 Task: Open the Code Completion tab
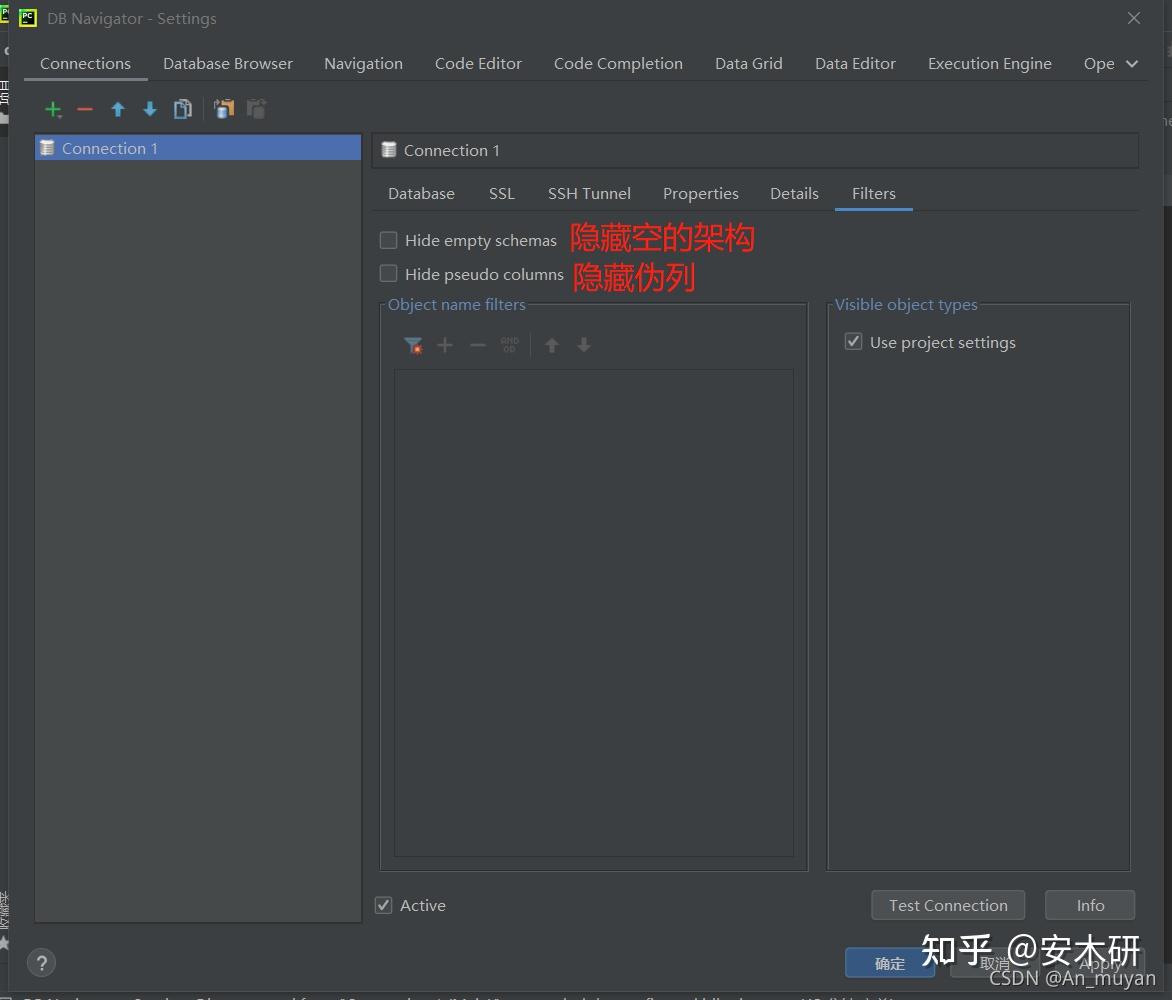[x=618, y=64]
